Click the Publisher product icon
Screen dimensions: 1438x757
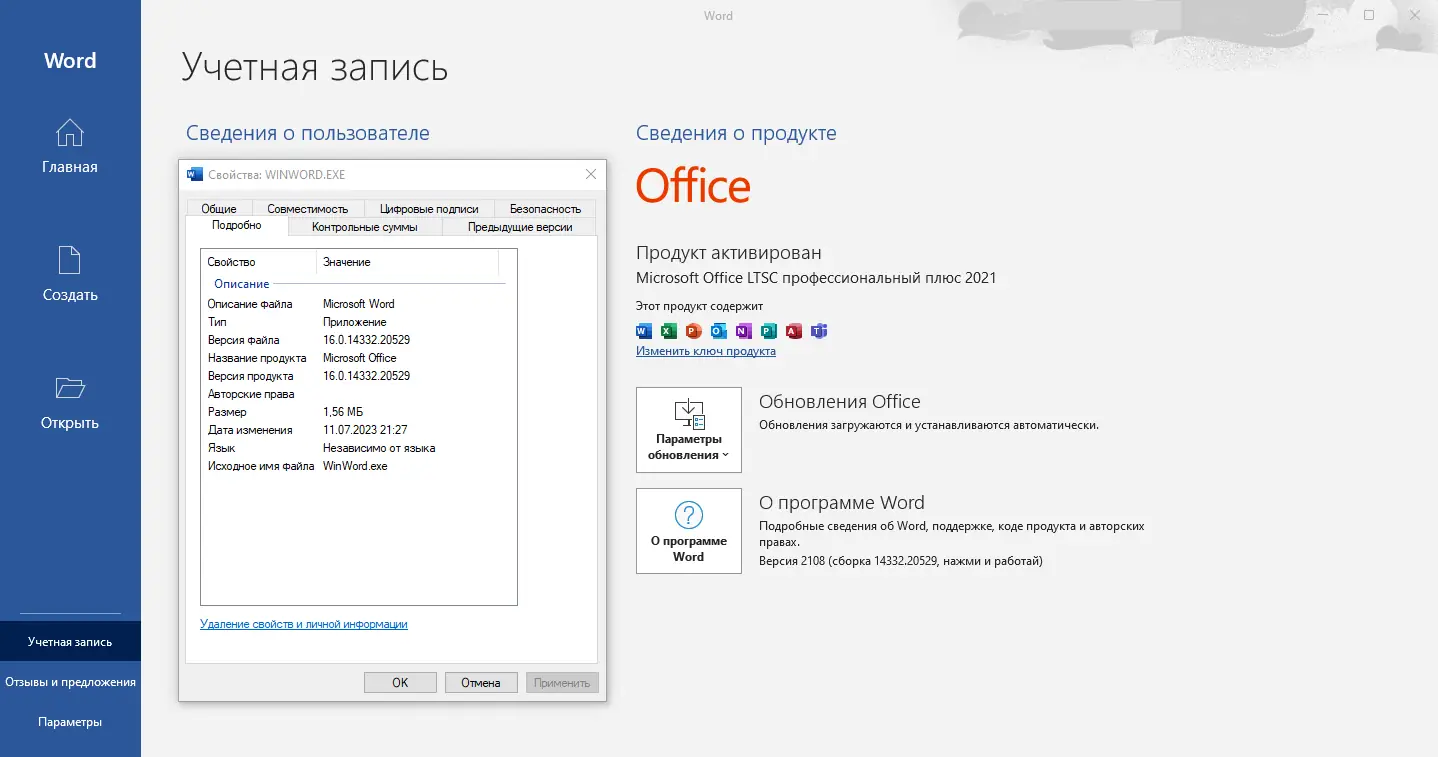[769, 331]
